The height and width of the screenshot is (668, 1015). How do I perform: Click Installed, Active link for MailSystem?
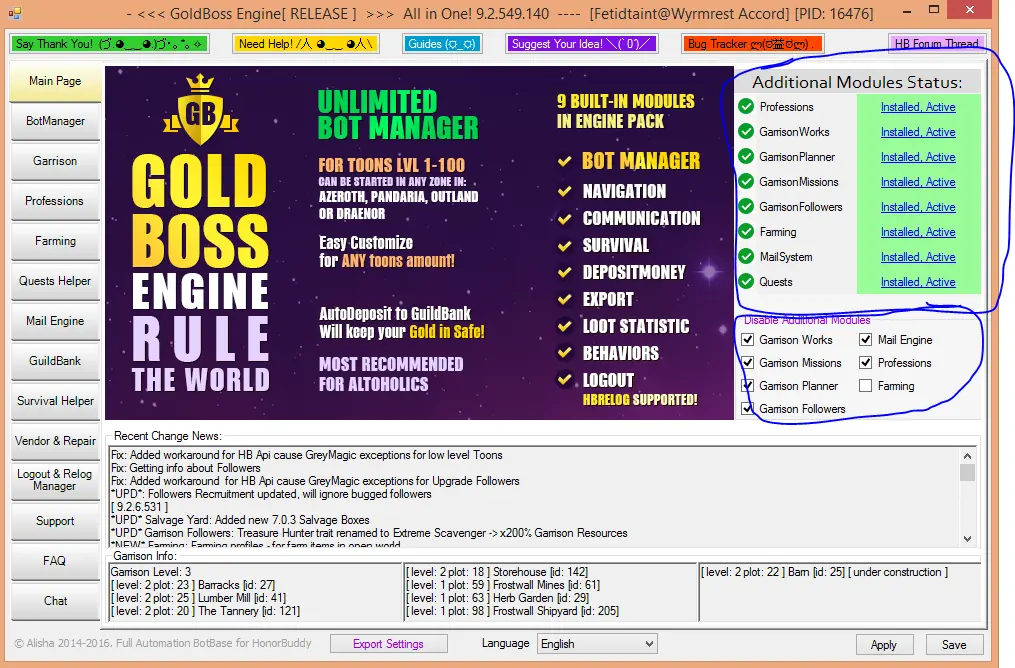pos(918,257)
